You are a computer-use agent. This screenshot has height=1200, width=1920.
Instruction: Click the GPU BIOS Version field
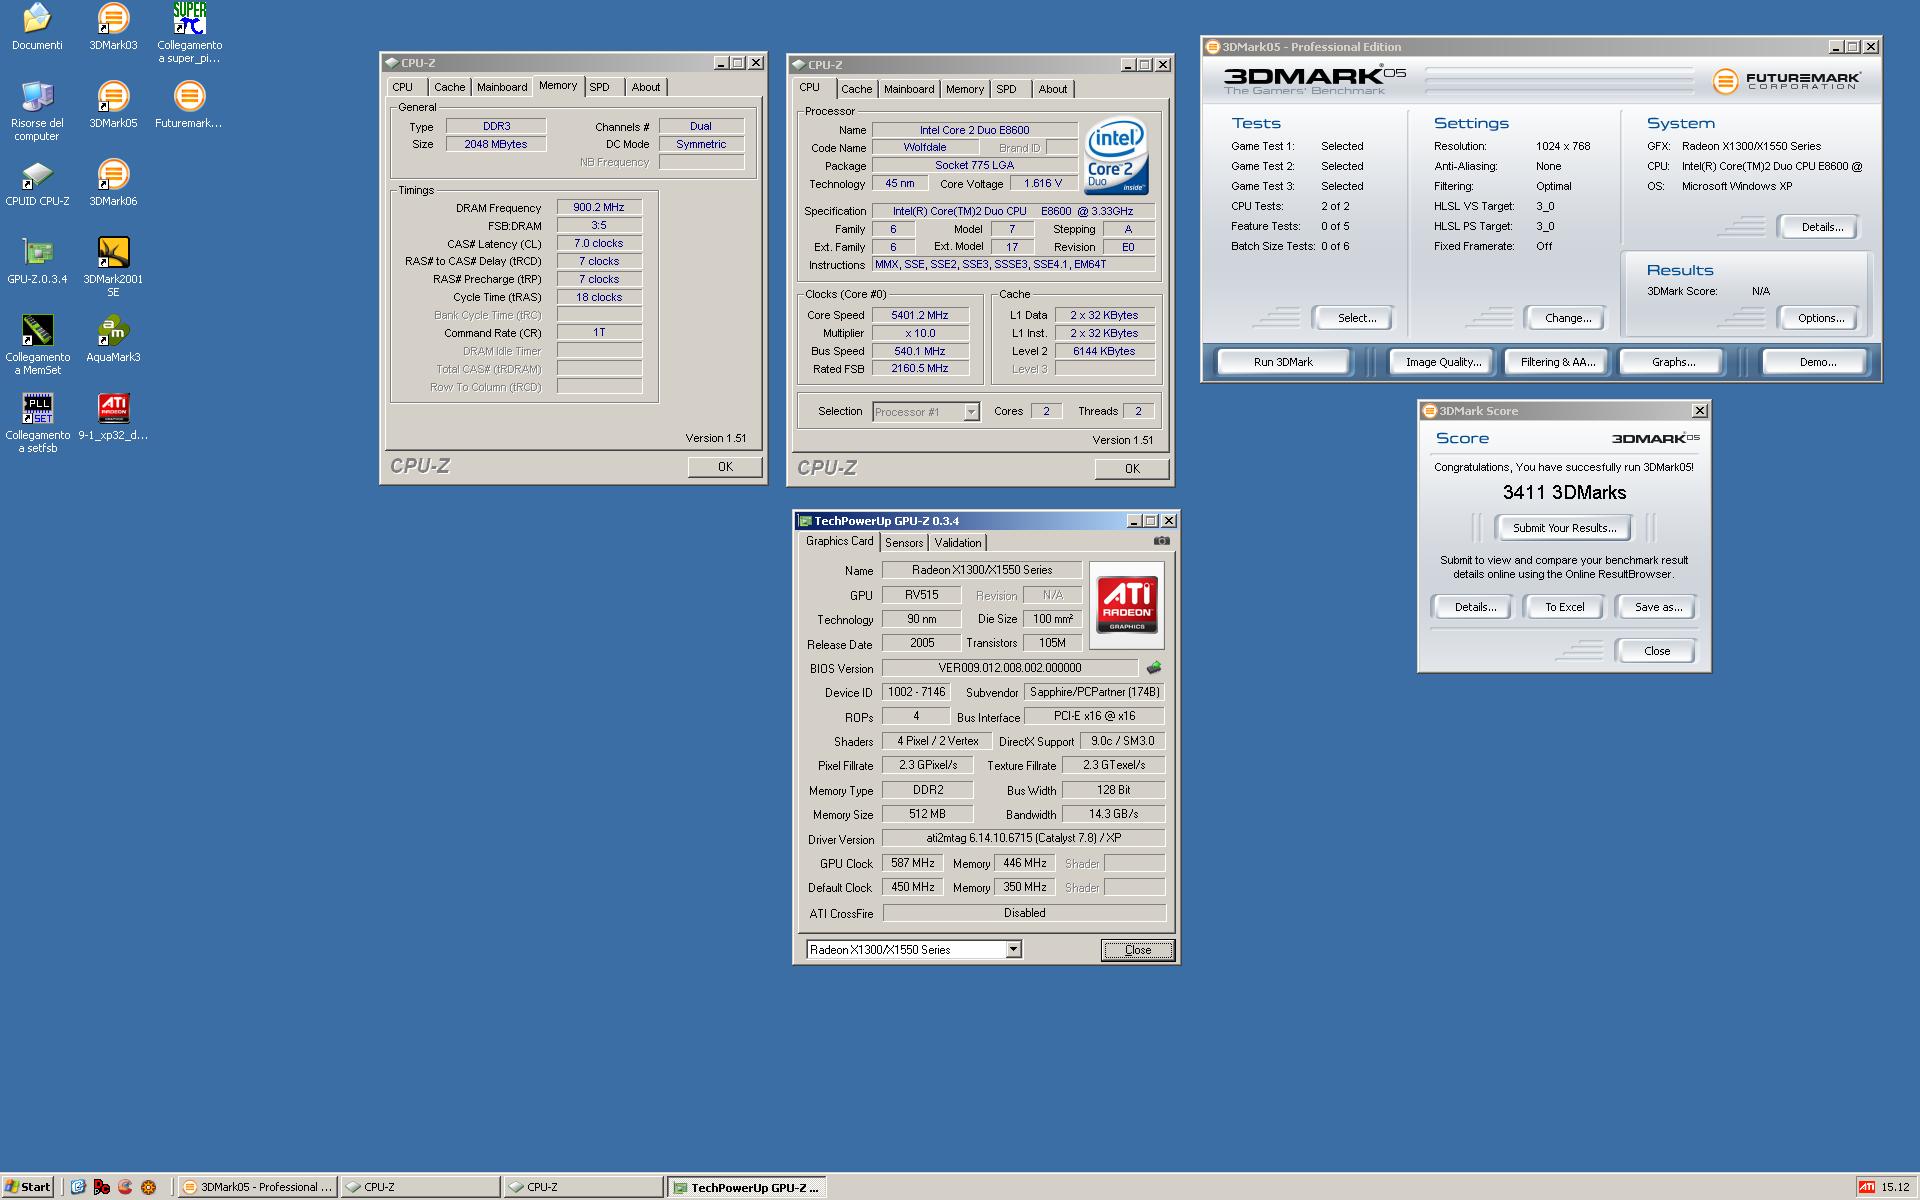(1010, 668)
